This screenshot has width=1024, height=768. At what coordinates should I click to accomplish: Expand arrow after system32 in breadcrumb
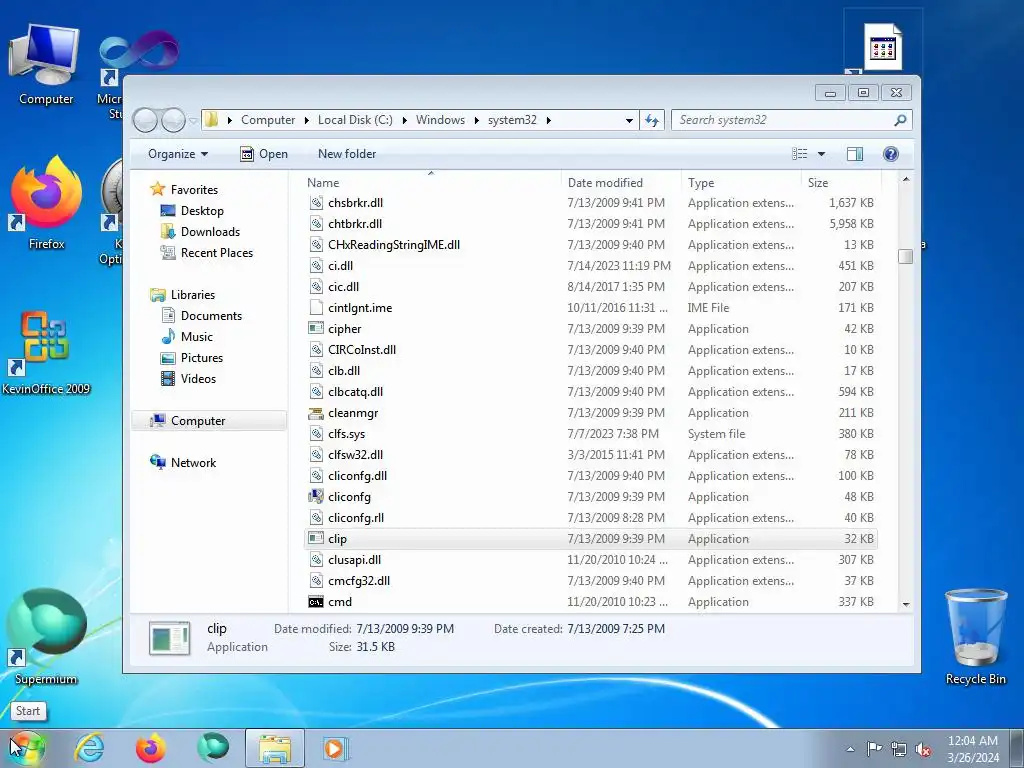coord(548,120)
